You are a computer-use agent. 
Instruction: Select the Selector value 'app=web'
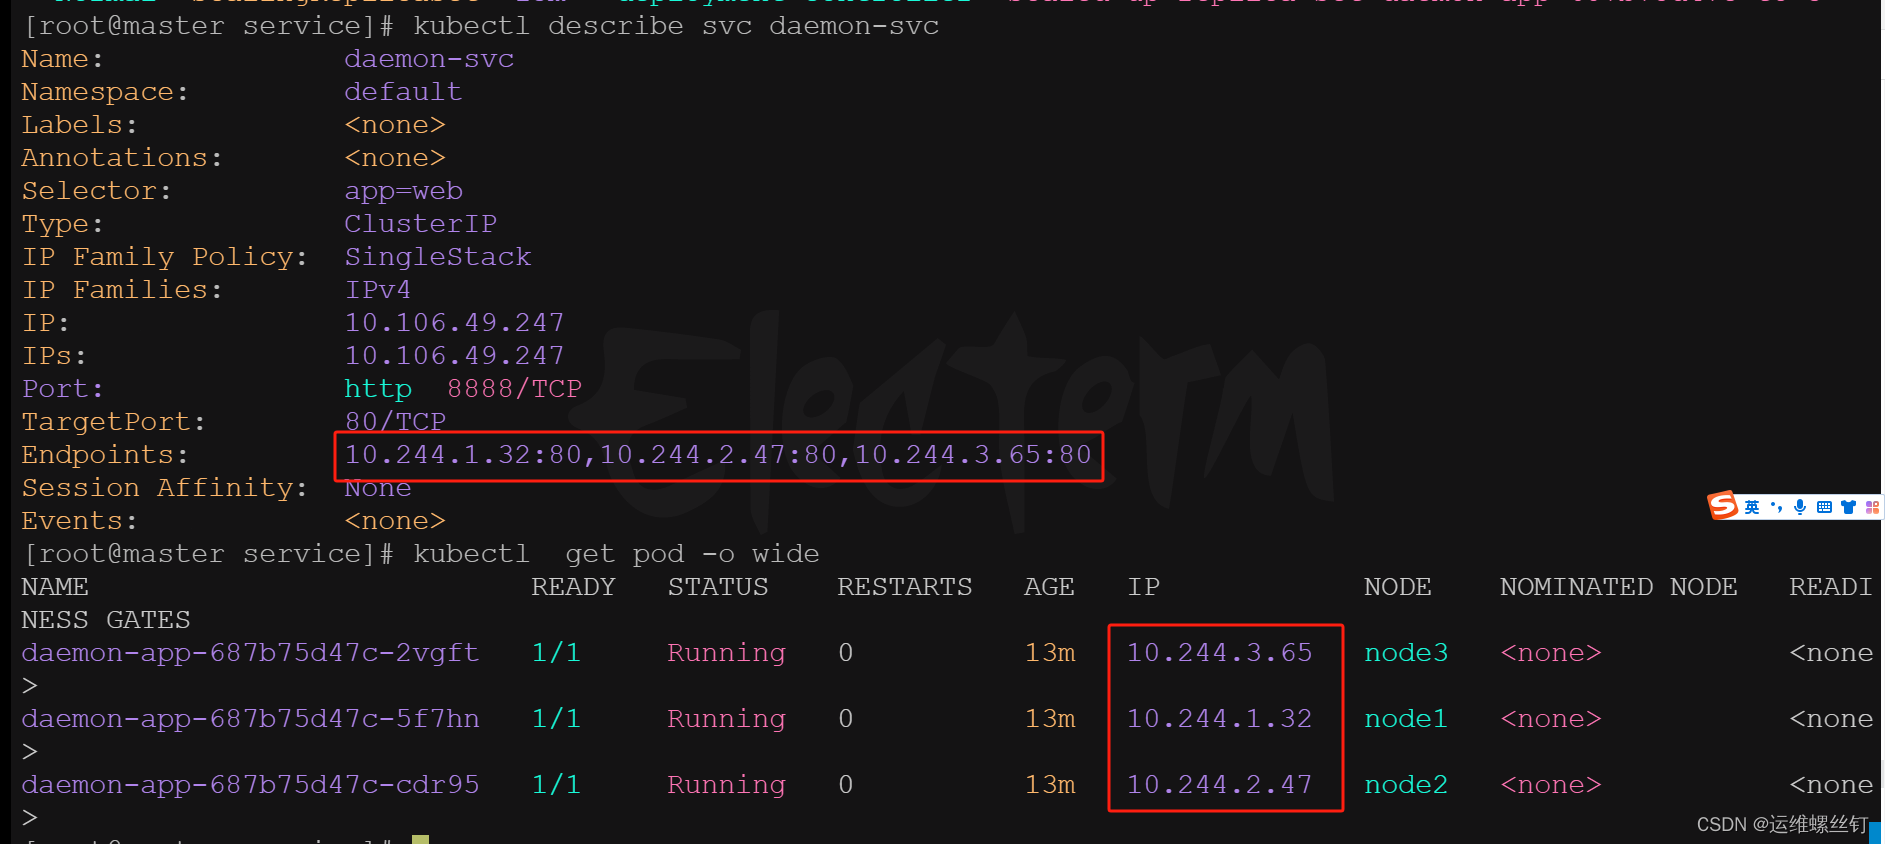403,191
